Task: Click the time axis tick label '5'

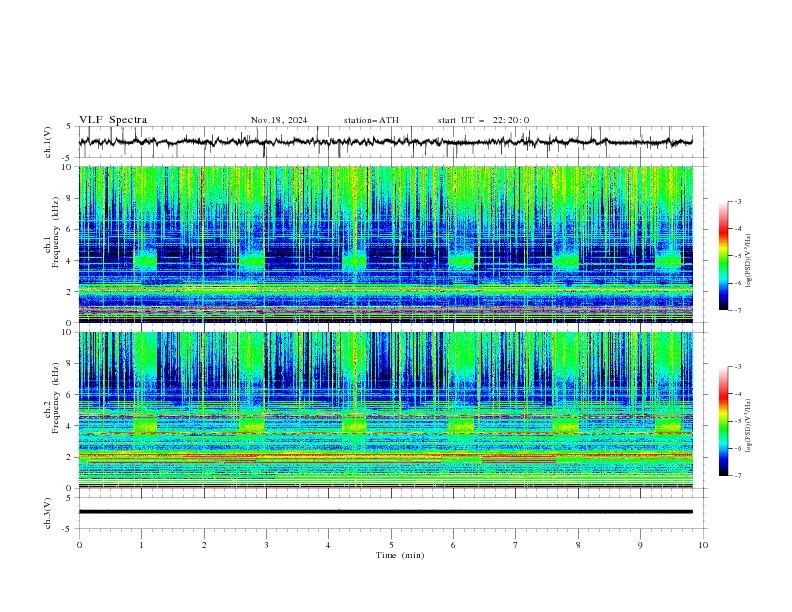Action: (x=391, y=545)
